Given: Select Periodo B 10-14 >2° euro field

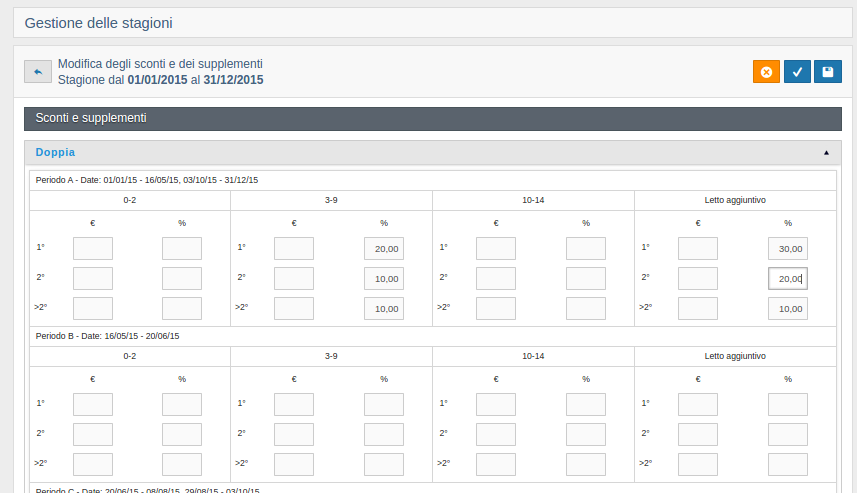Looking at the screenshot, I should [x=496, y=464].
